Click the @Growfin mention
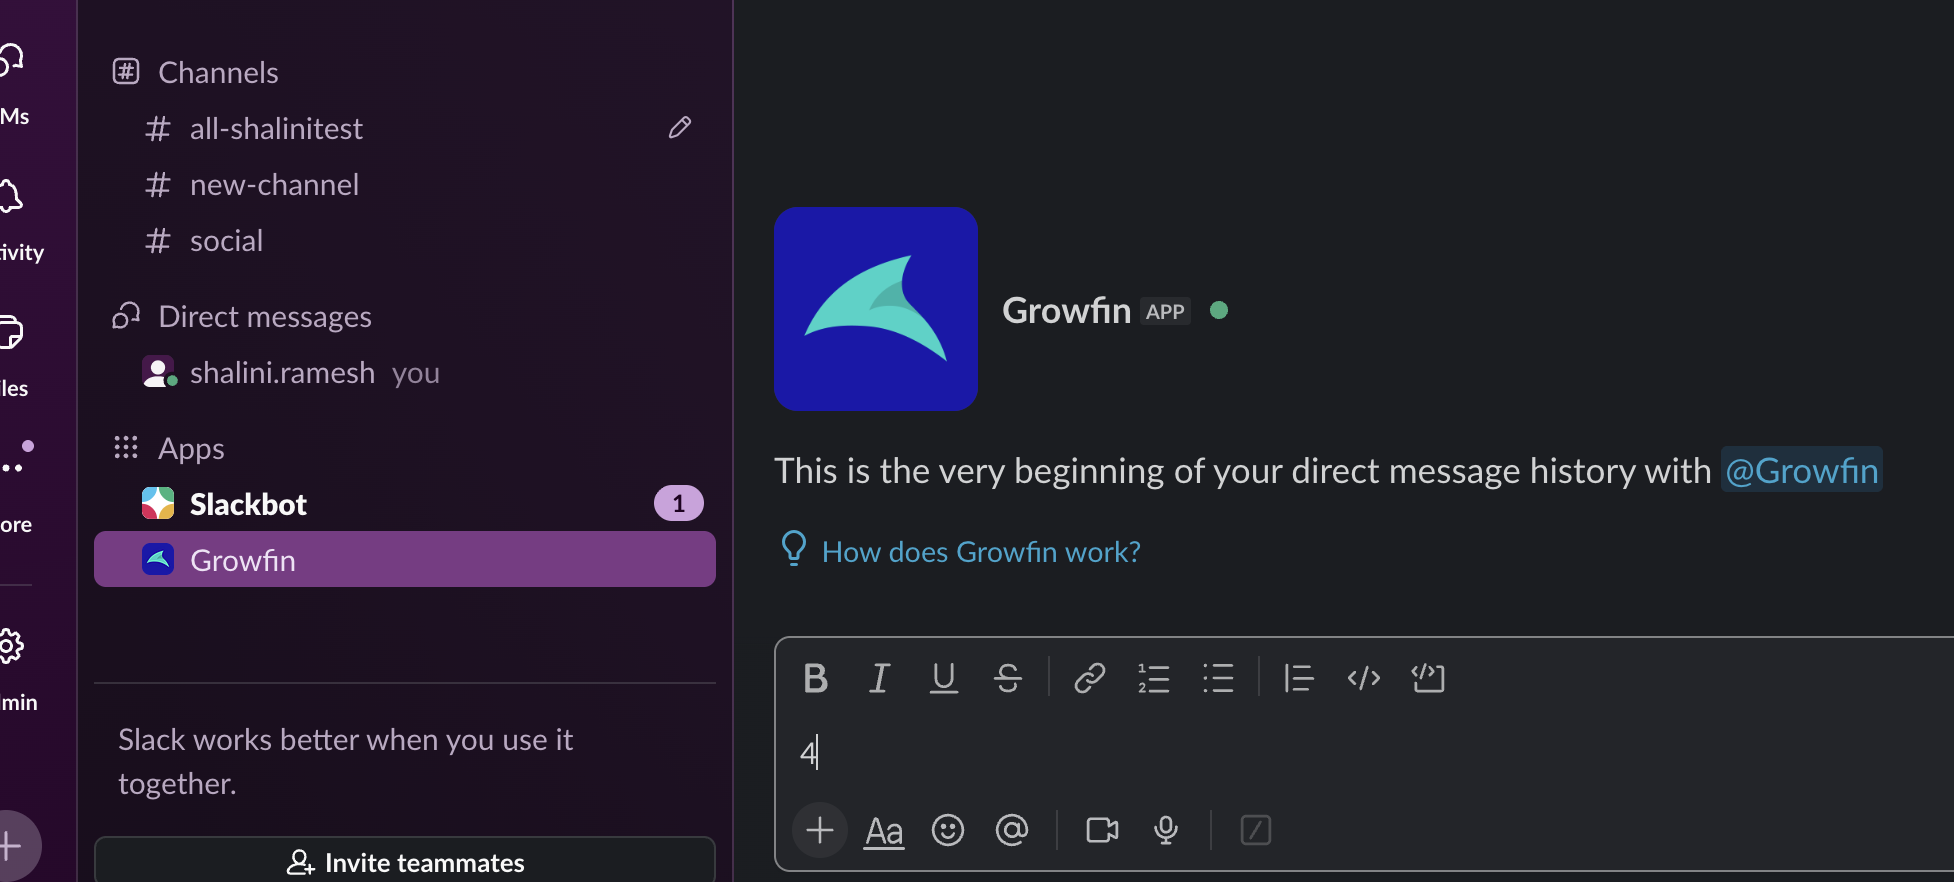Screen dimensions: 1954x882 pos(1802,470)
